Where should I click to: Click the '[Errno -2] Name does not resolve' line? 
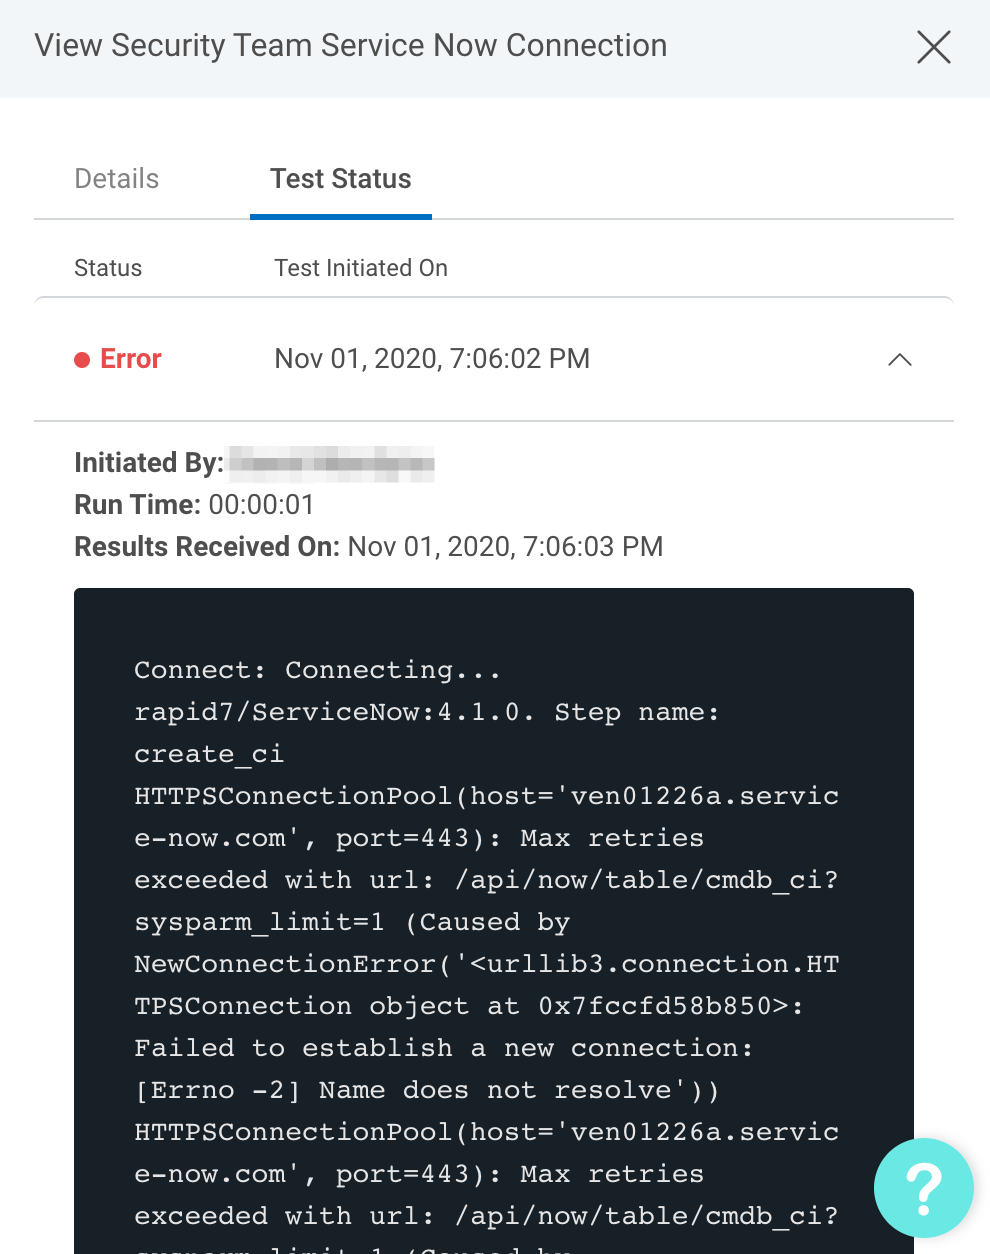[x=426, y=1090]
